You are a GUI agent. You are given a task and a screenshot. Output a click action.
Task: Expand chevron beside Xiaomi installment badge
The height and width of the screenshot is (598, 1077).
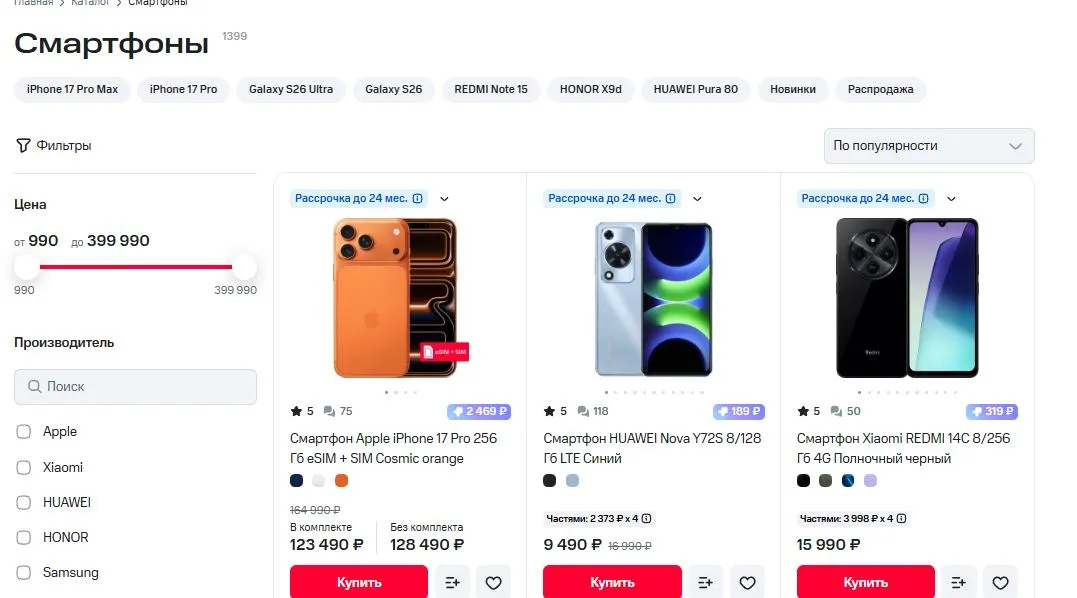951,199
